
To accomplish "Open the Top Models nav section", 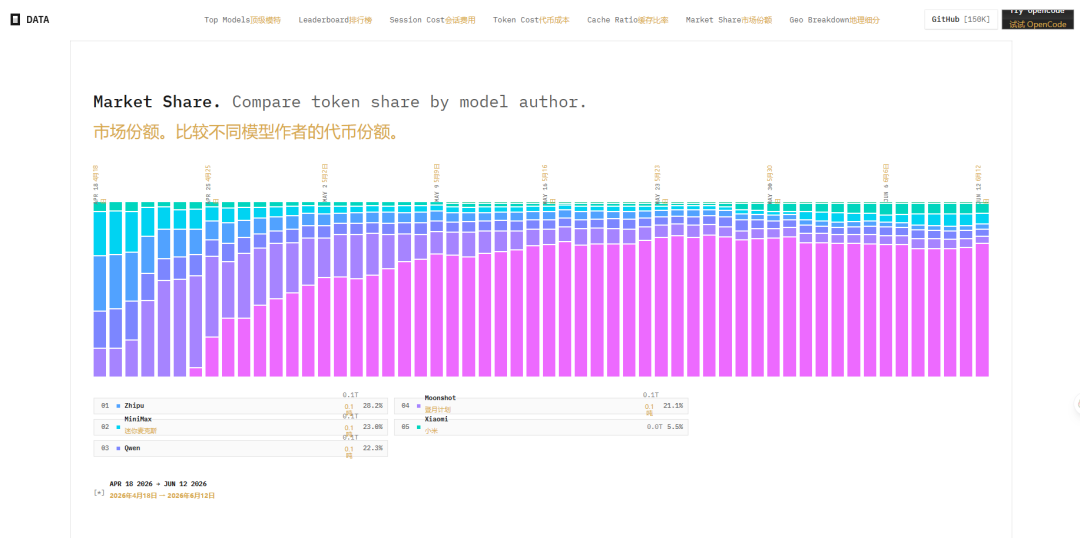I will coord(242,20).
